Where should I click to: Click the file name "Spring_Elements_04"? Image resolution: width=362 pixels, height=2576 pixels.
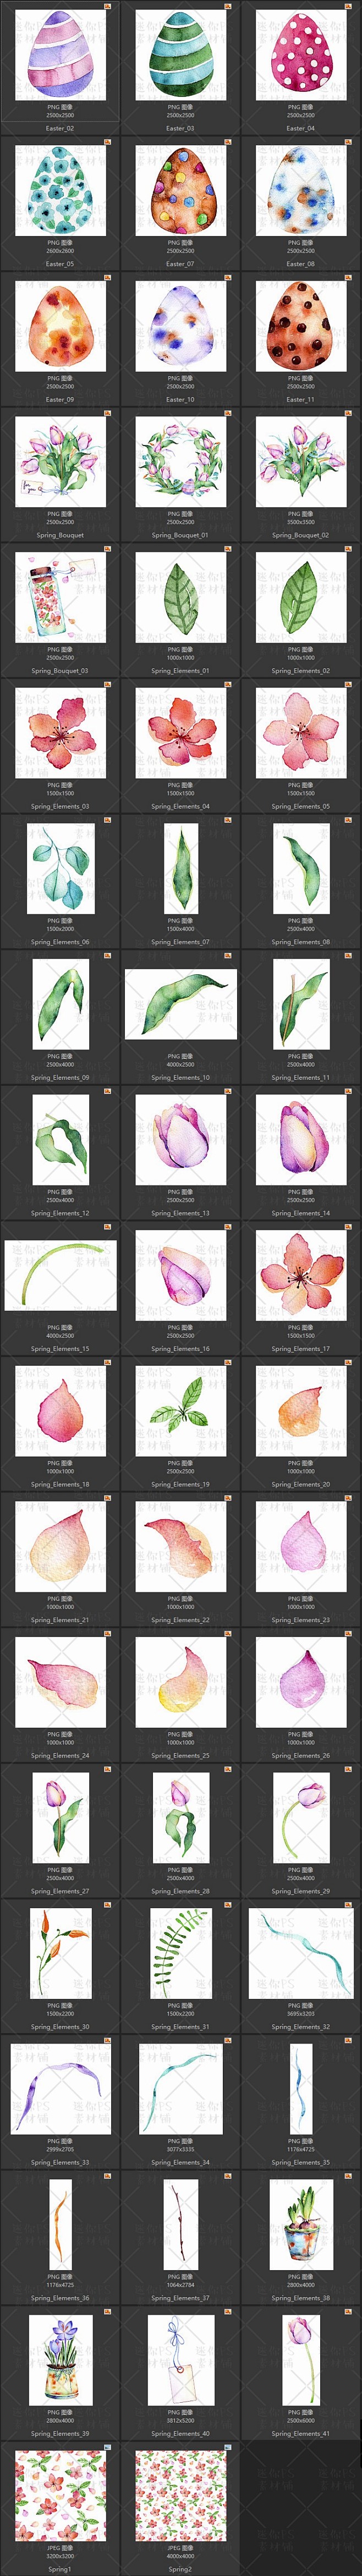pyautogui.click(x=181, y=806)
